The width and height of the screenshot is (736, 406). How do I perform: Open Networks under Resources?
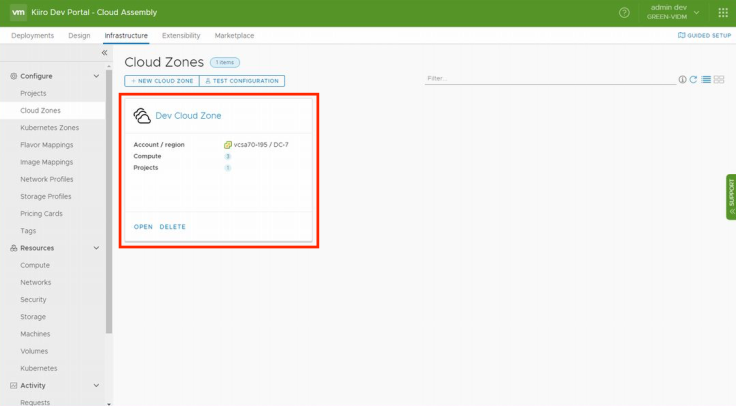(36, 282)
